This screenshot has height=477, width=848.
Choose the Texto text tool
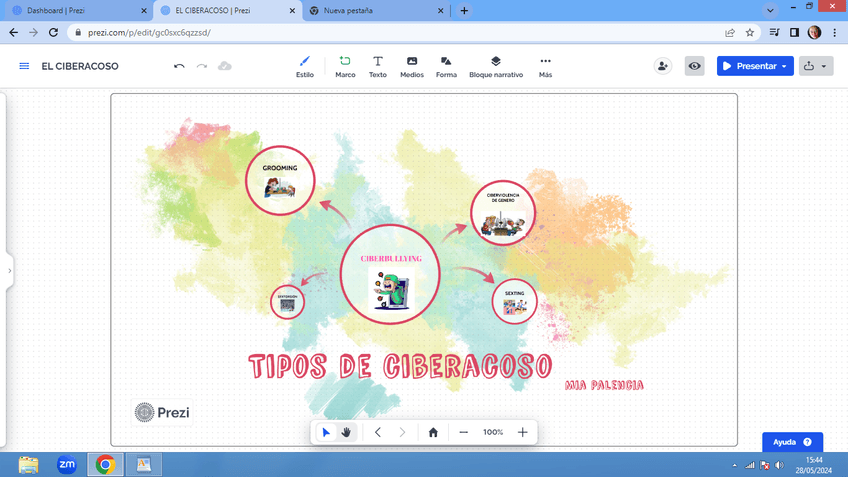(377, 66)
